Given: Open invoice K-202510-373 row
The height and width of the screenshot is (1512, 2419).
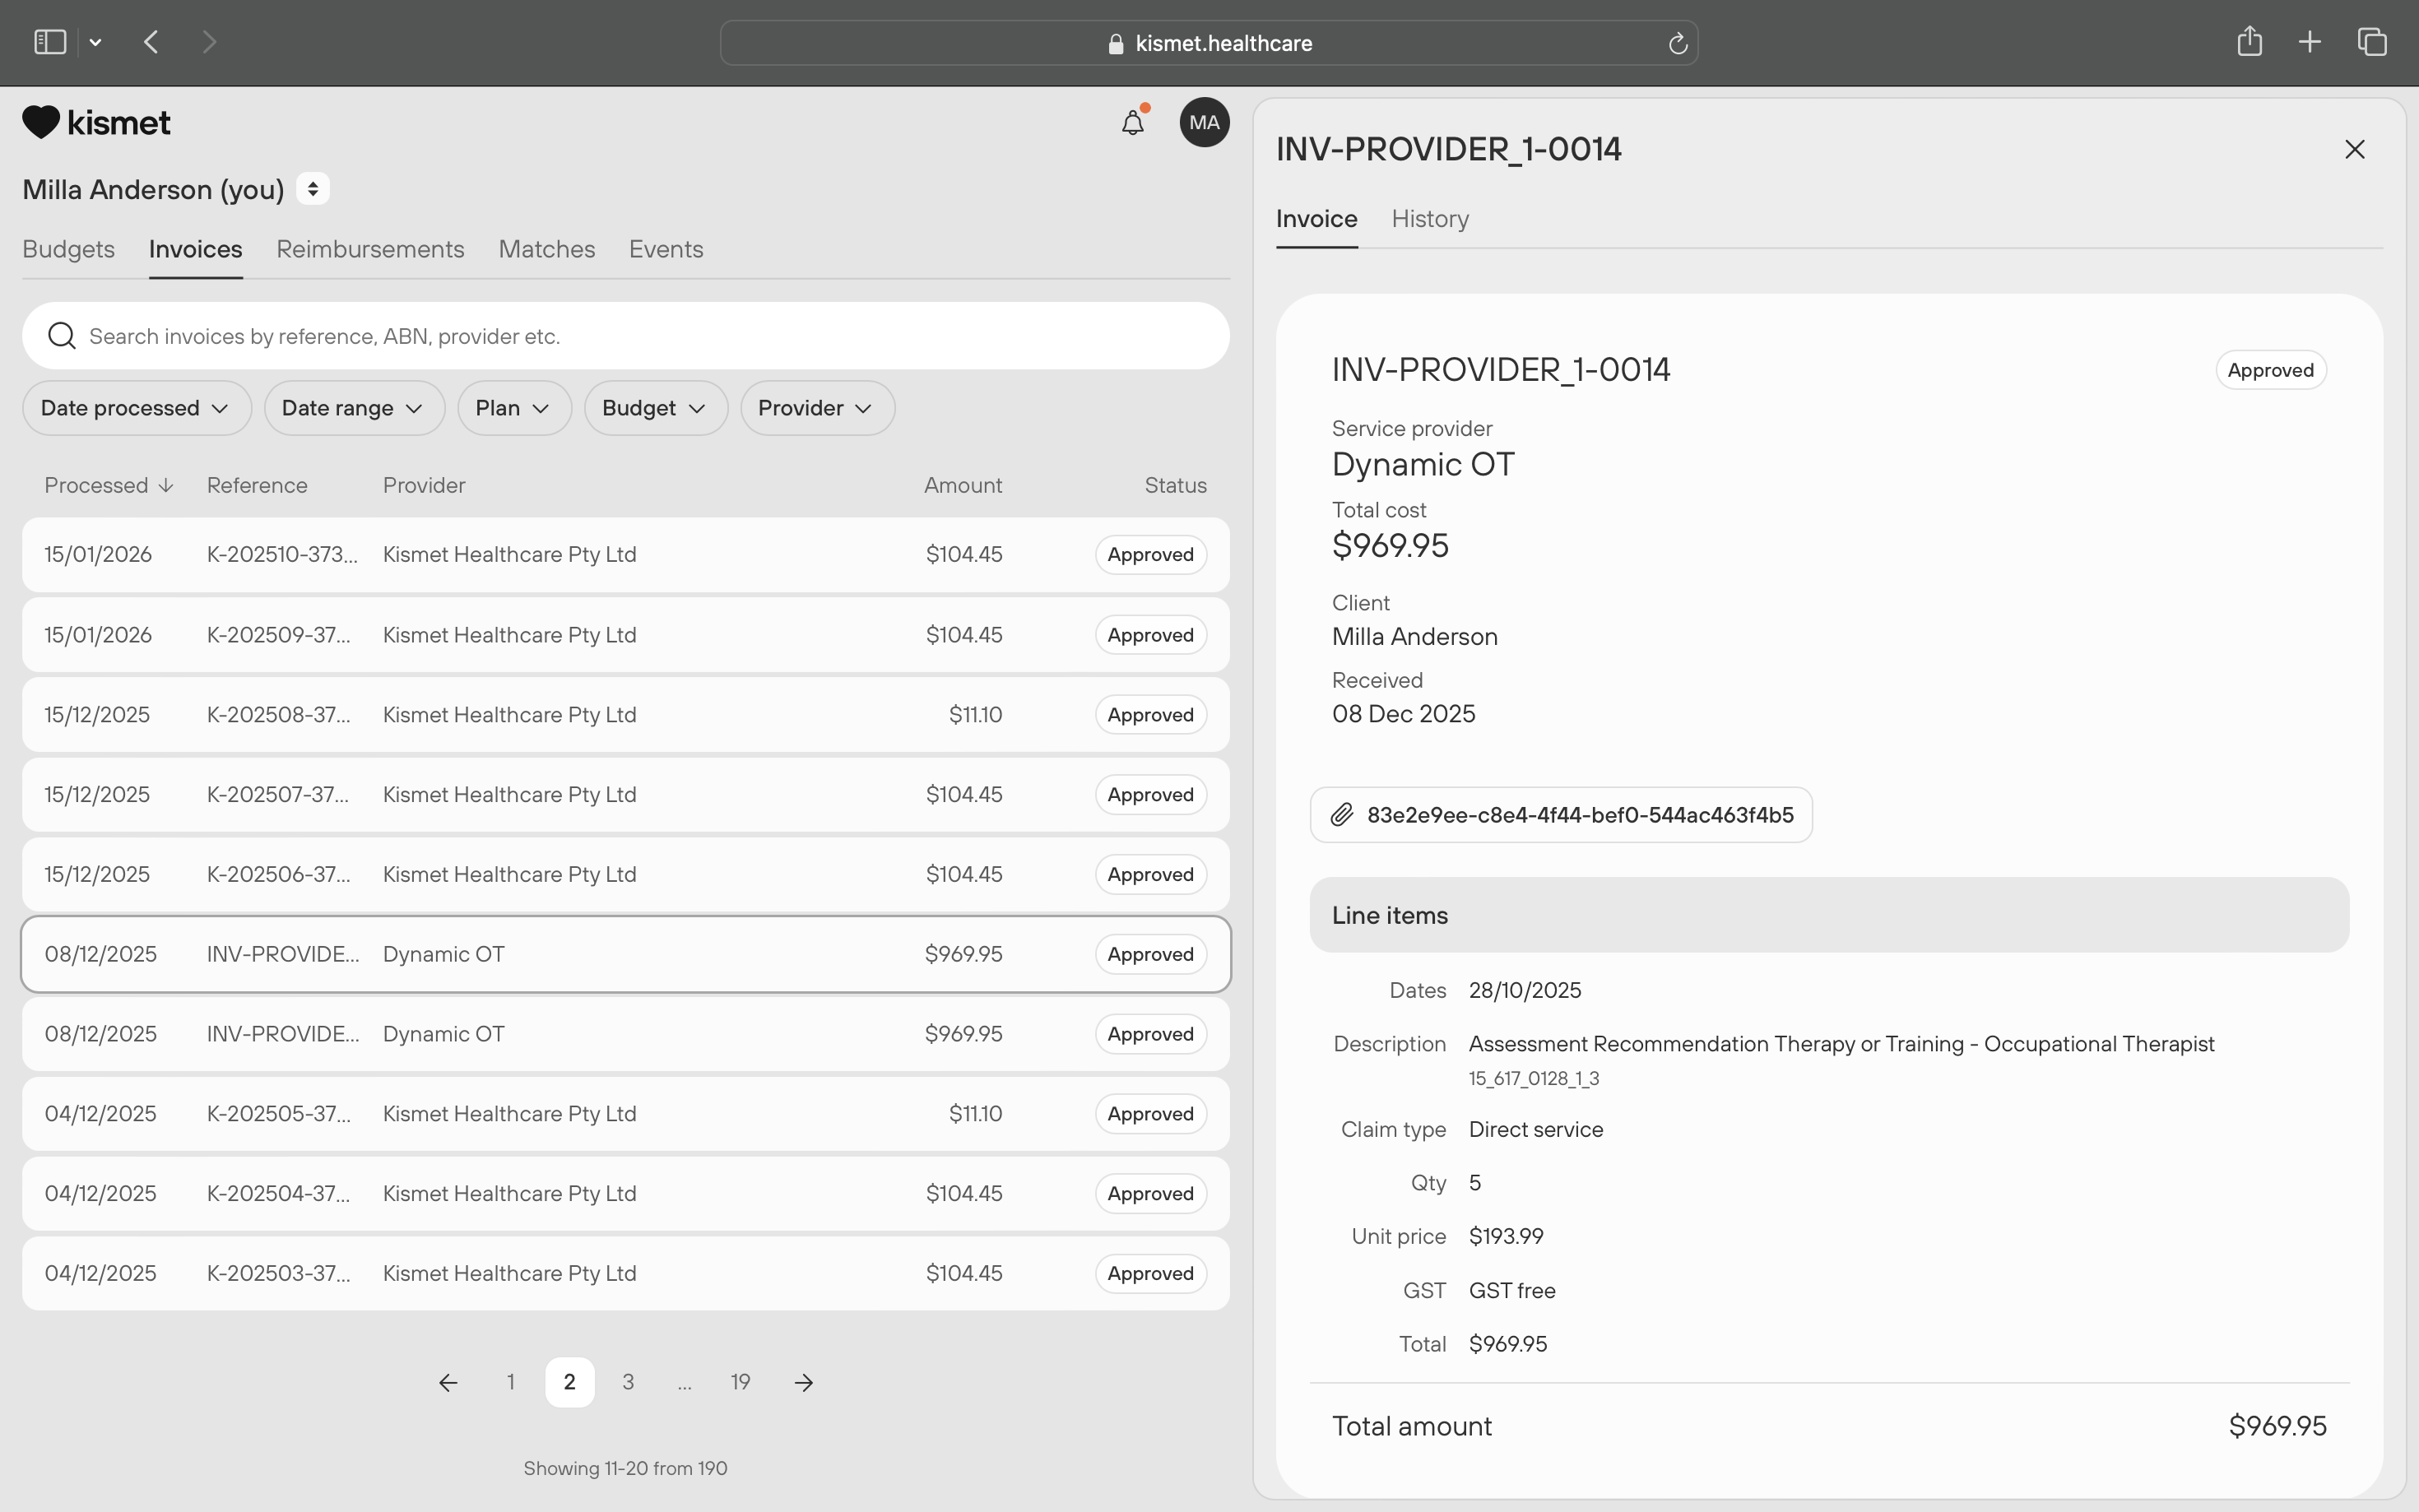Looking at the screenshot, I should [626, 555].
